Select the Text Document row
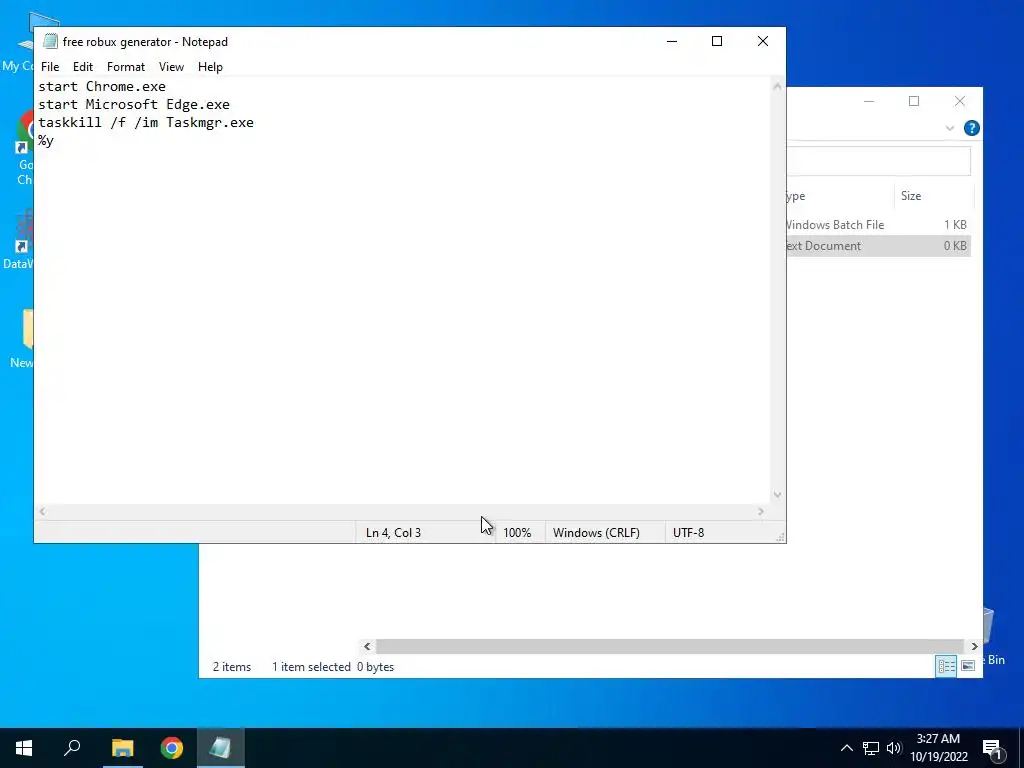 click(878, 246)
